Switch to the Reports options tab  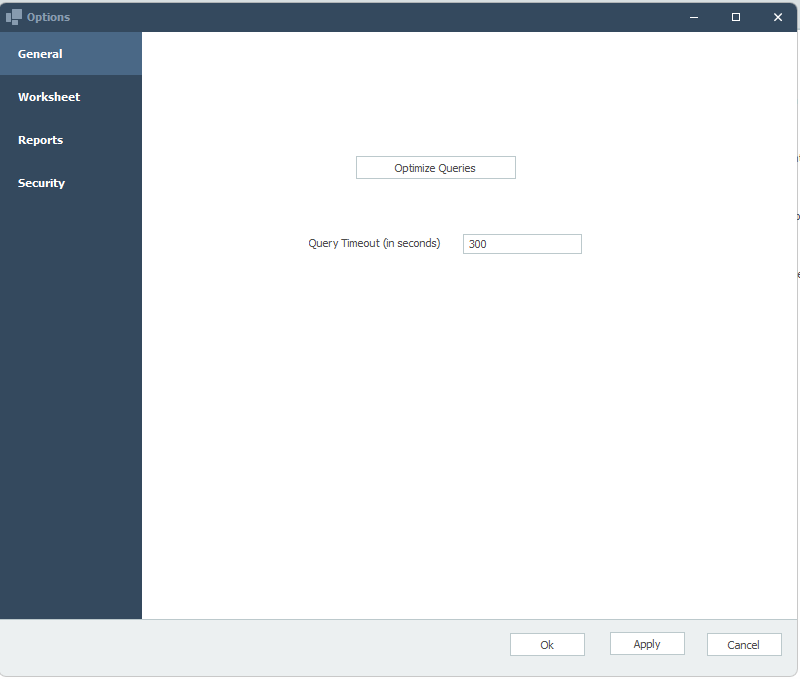(x=71, y=140)
